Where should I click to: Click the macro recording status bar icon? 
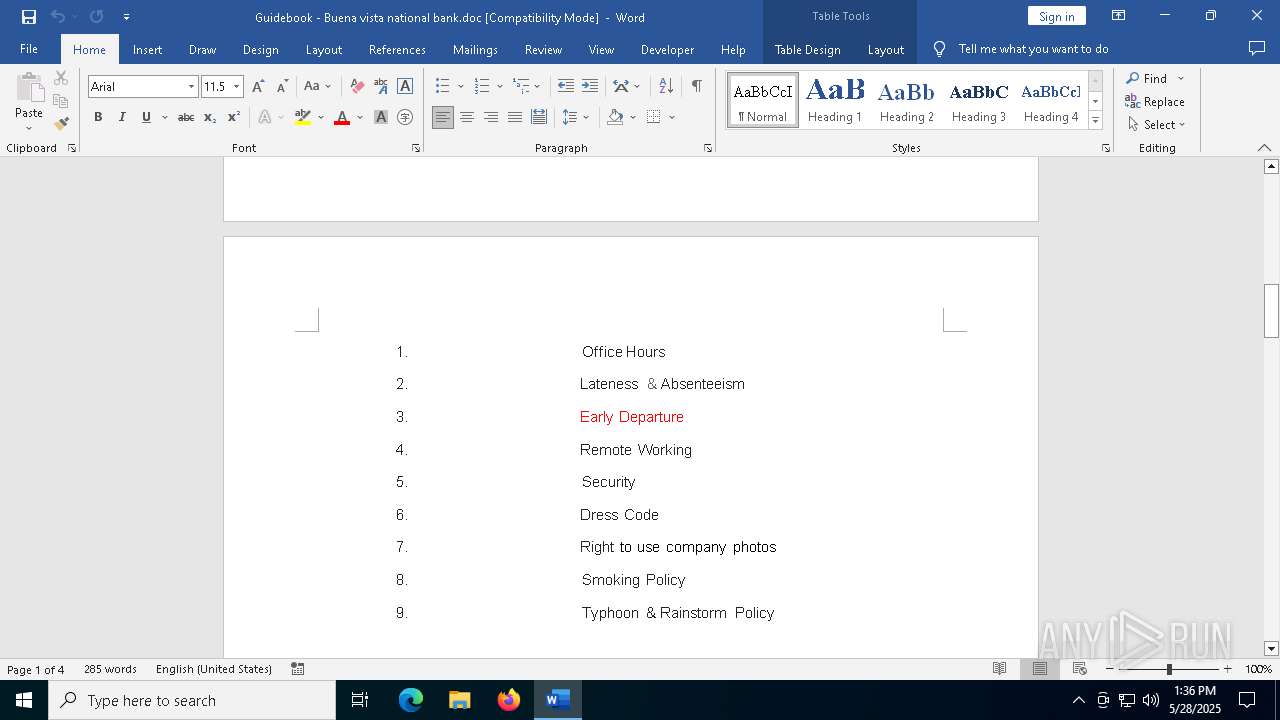point(298,669)
